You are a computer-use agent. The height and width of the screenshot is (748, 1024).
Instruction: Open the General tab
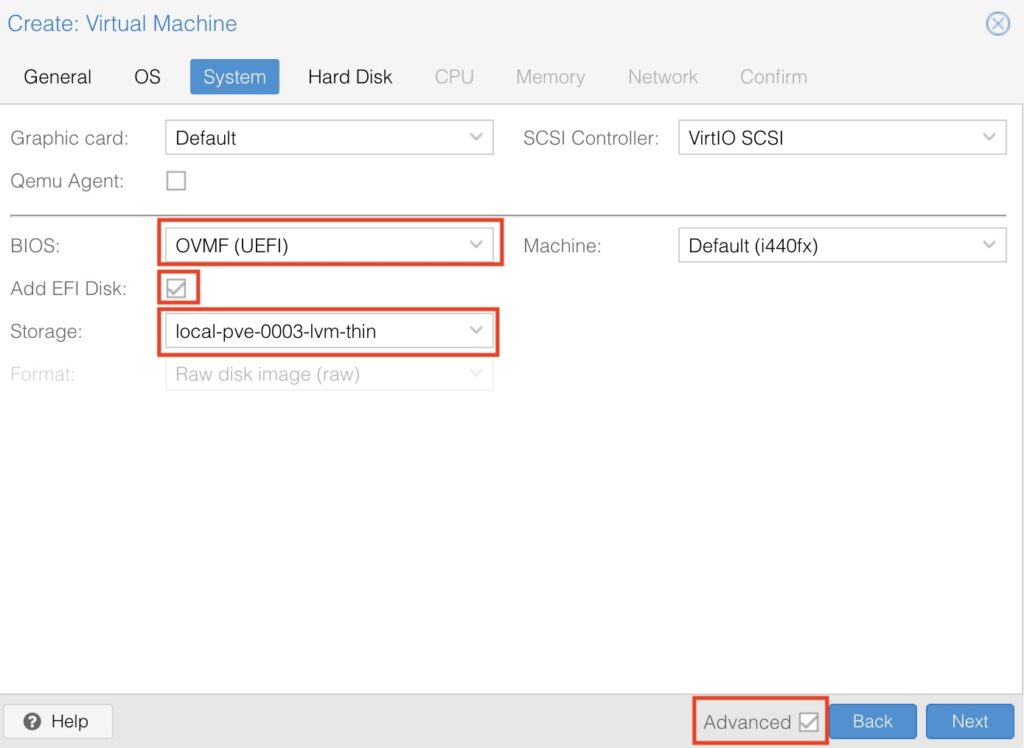point(57,77)
